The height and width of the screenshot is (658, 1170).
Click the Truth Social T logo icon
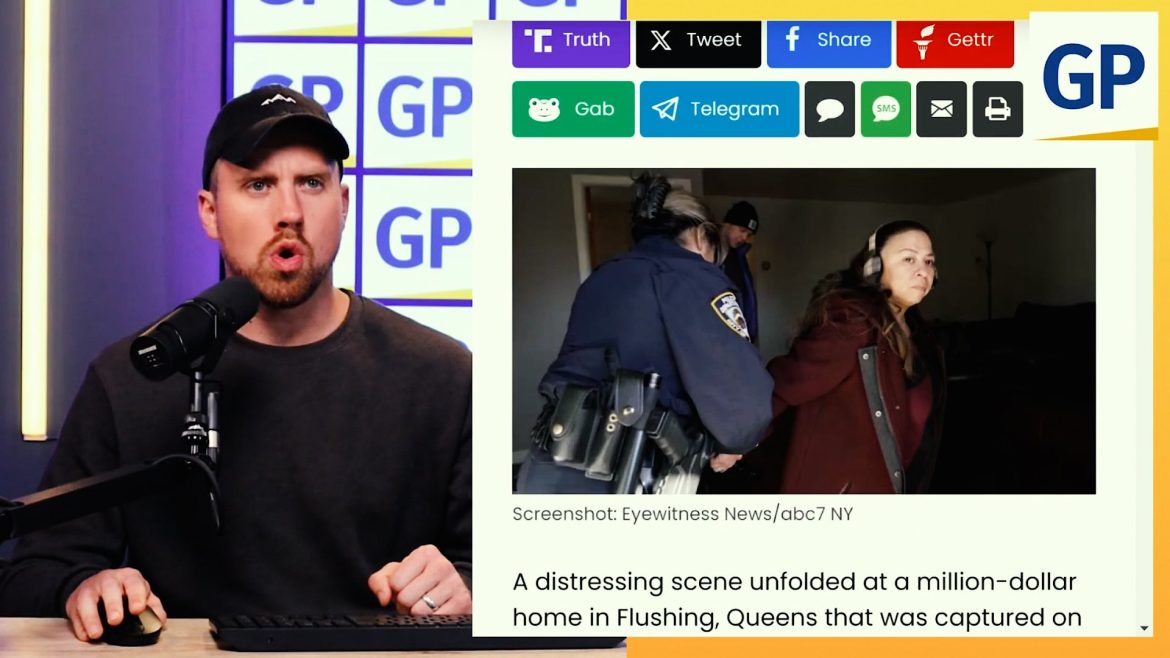pos(538,40)
